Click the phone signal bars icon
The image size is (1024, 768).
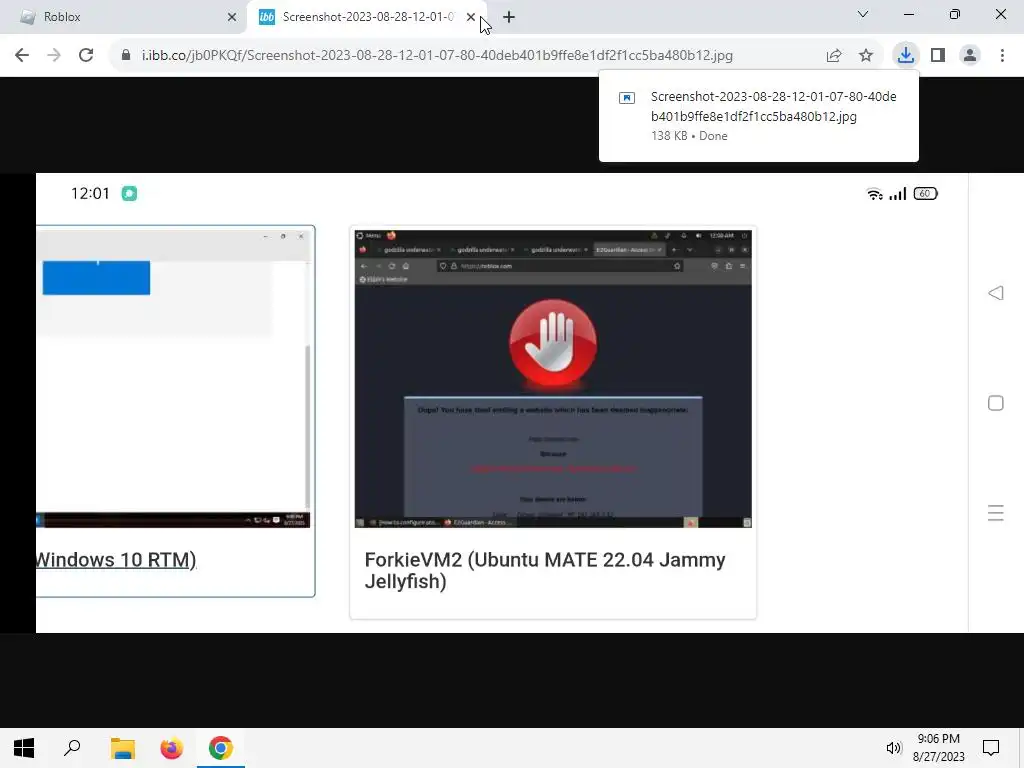coord(898,194)
